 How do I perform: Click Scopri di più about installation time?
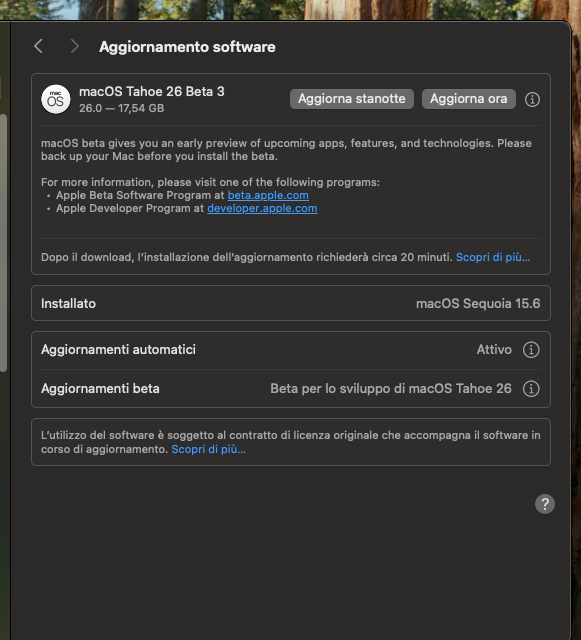tap(493, 257)
